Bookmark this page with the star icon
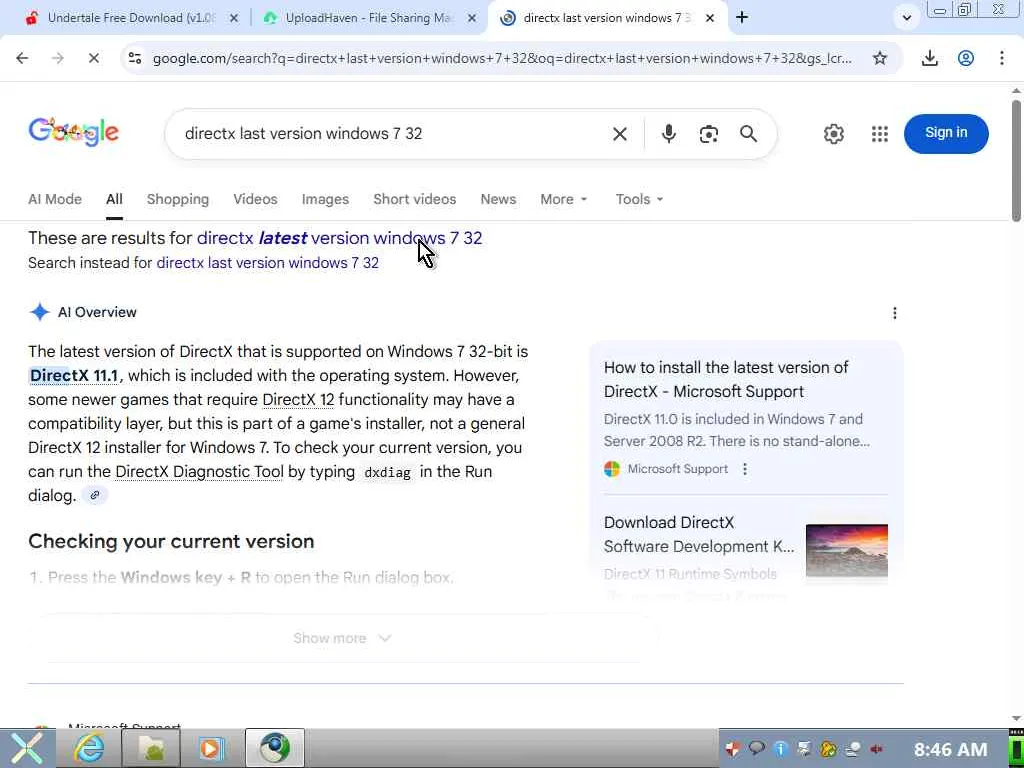Image resolution: width=1024 pixels, height=768 pixels. [x=880, y=58]
